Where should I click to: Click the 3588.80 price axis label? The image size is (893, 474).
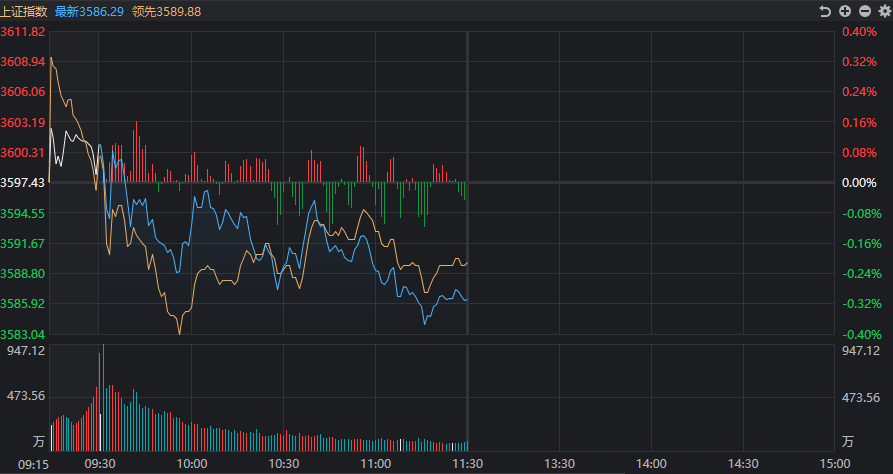23,274
